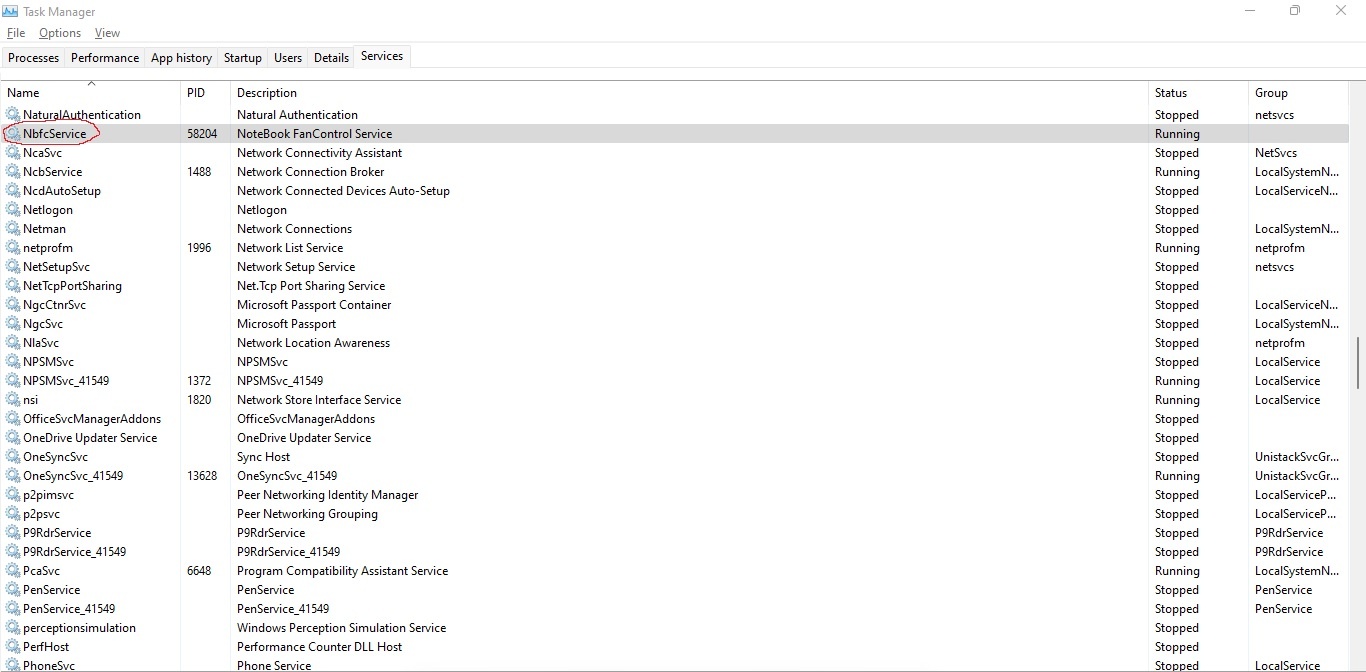Click the gear icon beside NetSetupSvc
The image size is (1366, 672).
pyautogui.click(x=13, y=266)
